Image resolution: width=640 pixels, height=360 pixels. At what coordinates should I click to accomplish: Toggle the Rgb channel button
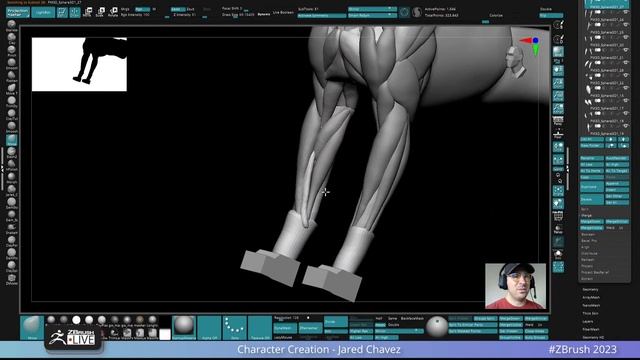pos(142,9)
